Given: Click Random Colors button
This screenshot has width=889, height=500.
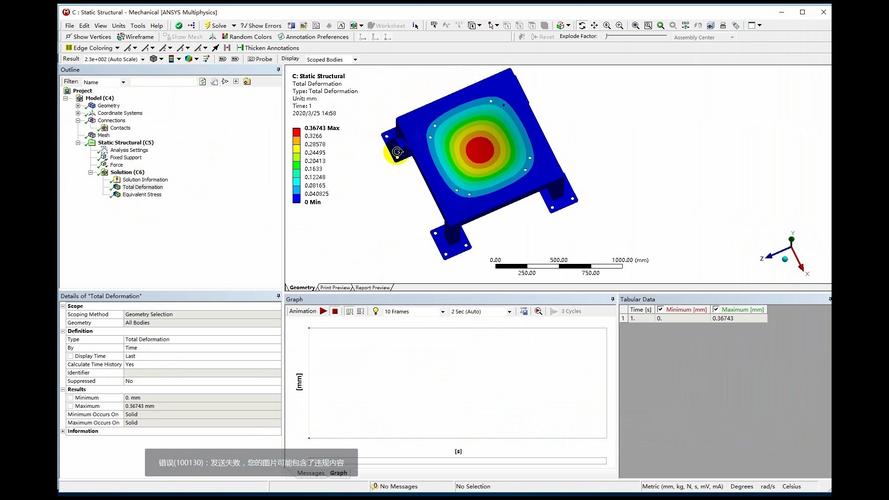Looking at the screenshot, I should 247,37.
